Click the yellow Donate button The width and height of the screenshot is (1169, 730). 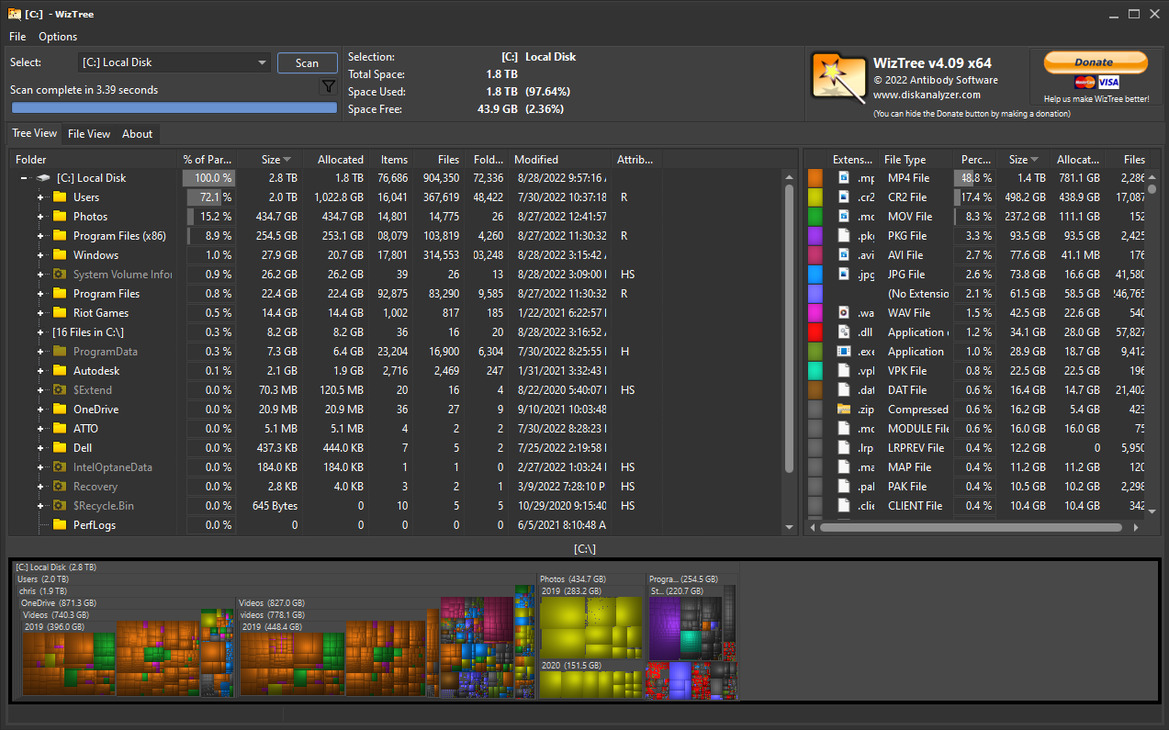tap(1094, 63)
